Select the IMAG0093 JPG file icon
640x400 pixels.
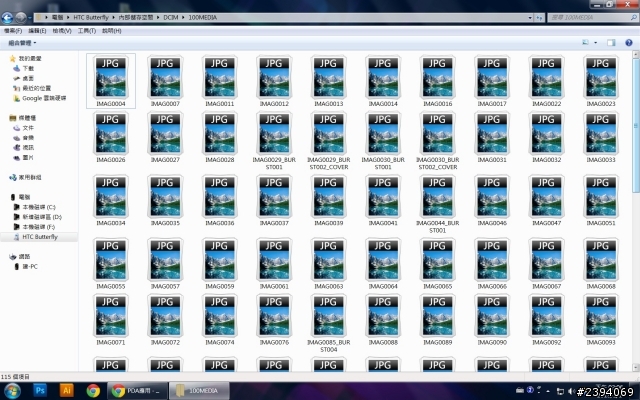[x=601, y=316]
